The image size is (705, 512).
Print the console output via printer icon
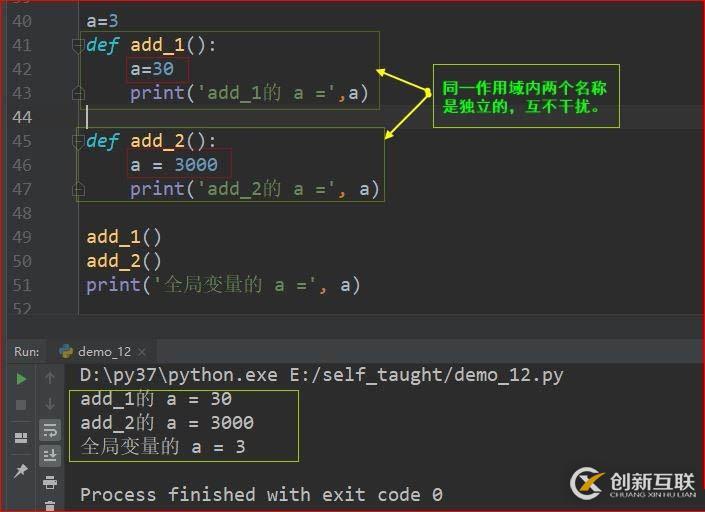click(50, 482)
